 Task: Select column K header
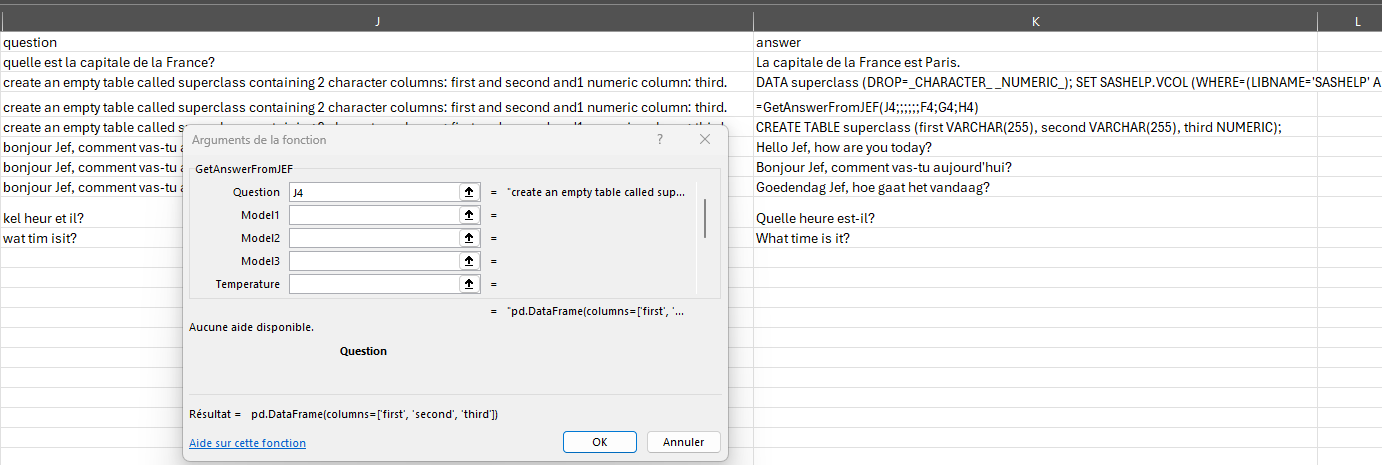point(1034,21)
